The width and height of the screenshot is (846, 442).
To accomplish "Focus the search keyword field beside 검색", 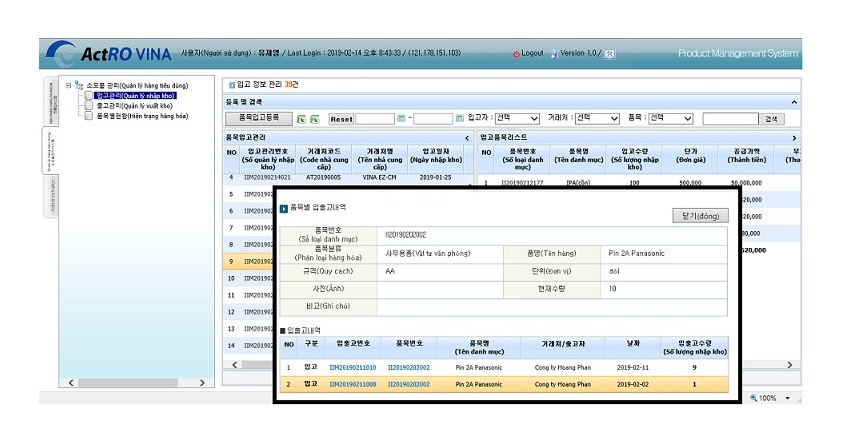I will coord(731,119).
